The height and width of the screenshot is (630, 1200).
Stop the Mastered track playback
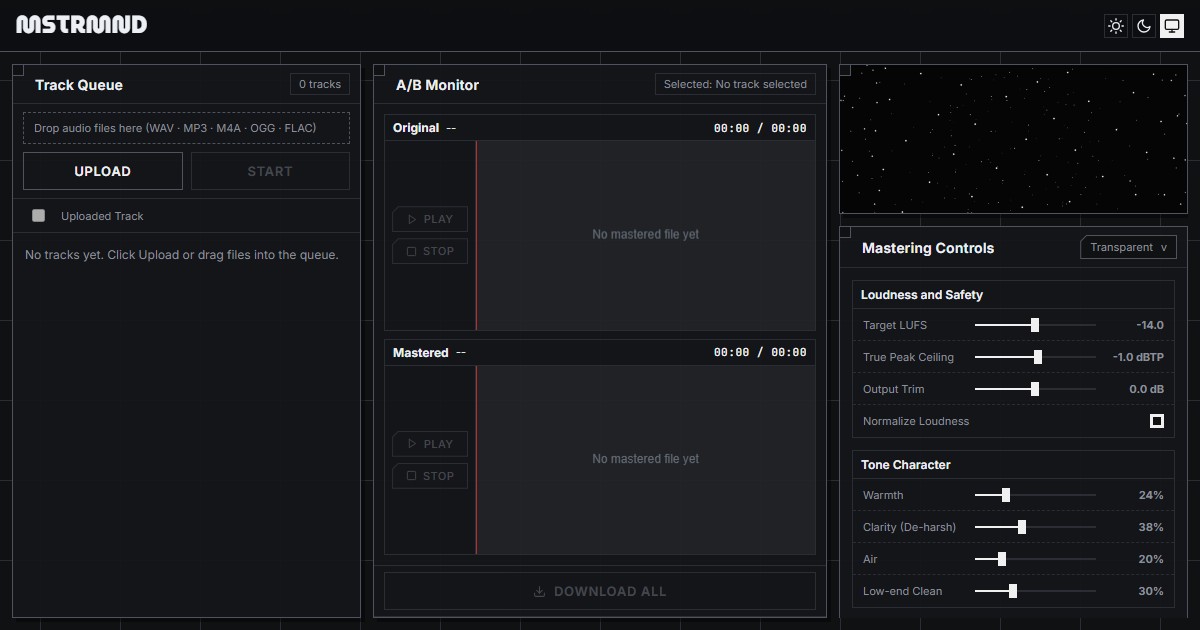click(x=430, y=476)
